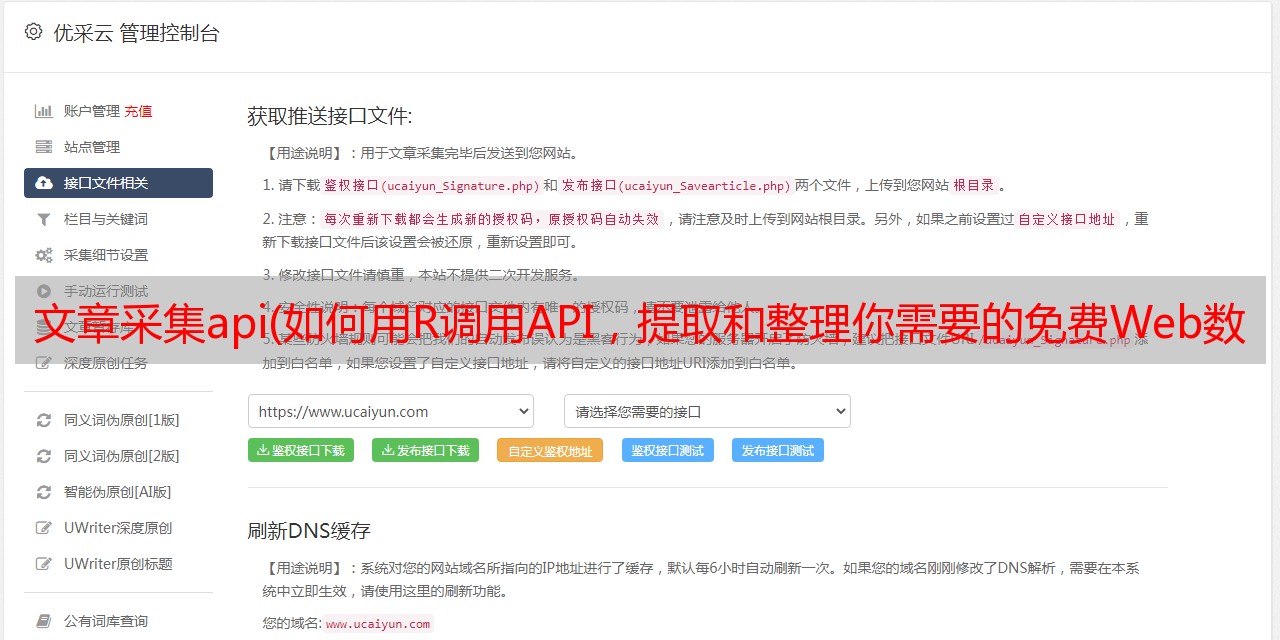This screenshot has width=1280, height=640.
Task: Click the refresh icon beside 智能伪原创[AI版]
Action: click(44, 492)
